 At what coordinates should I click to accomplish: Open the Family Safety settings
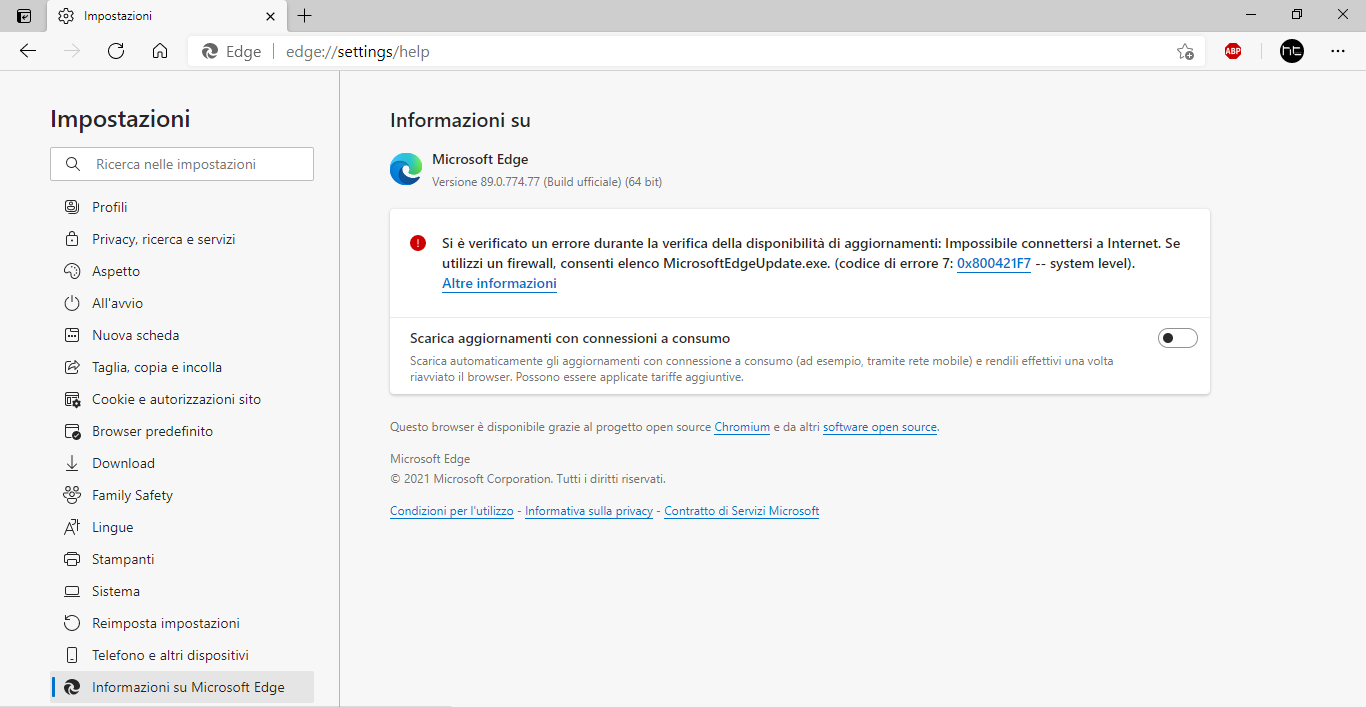tap(182, 495)
